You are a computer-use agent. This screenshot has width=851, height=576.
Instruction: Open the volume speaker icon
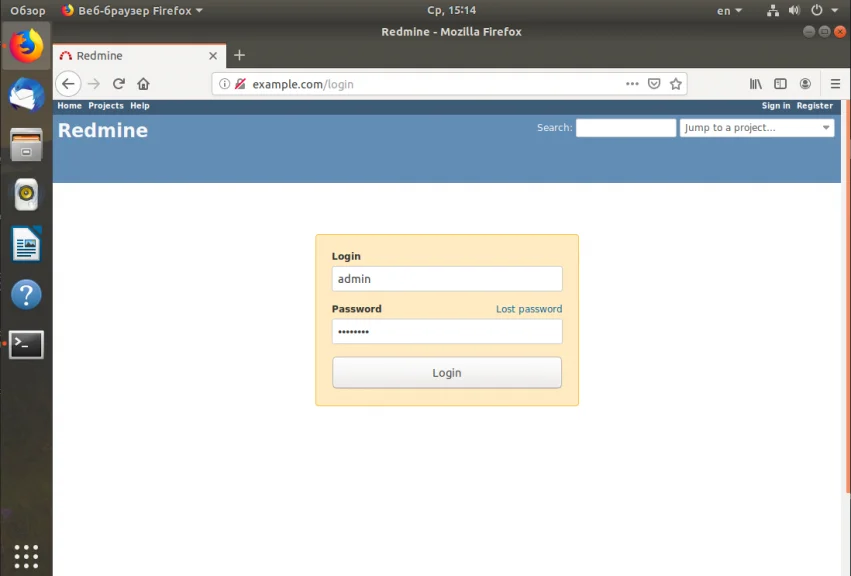[795, 10]
